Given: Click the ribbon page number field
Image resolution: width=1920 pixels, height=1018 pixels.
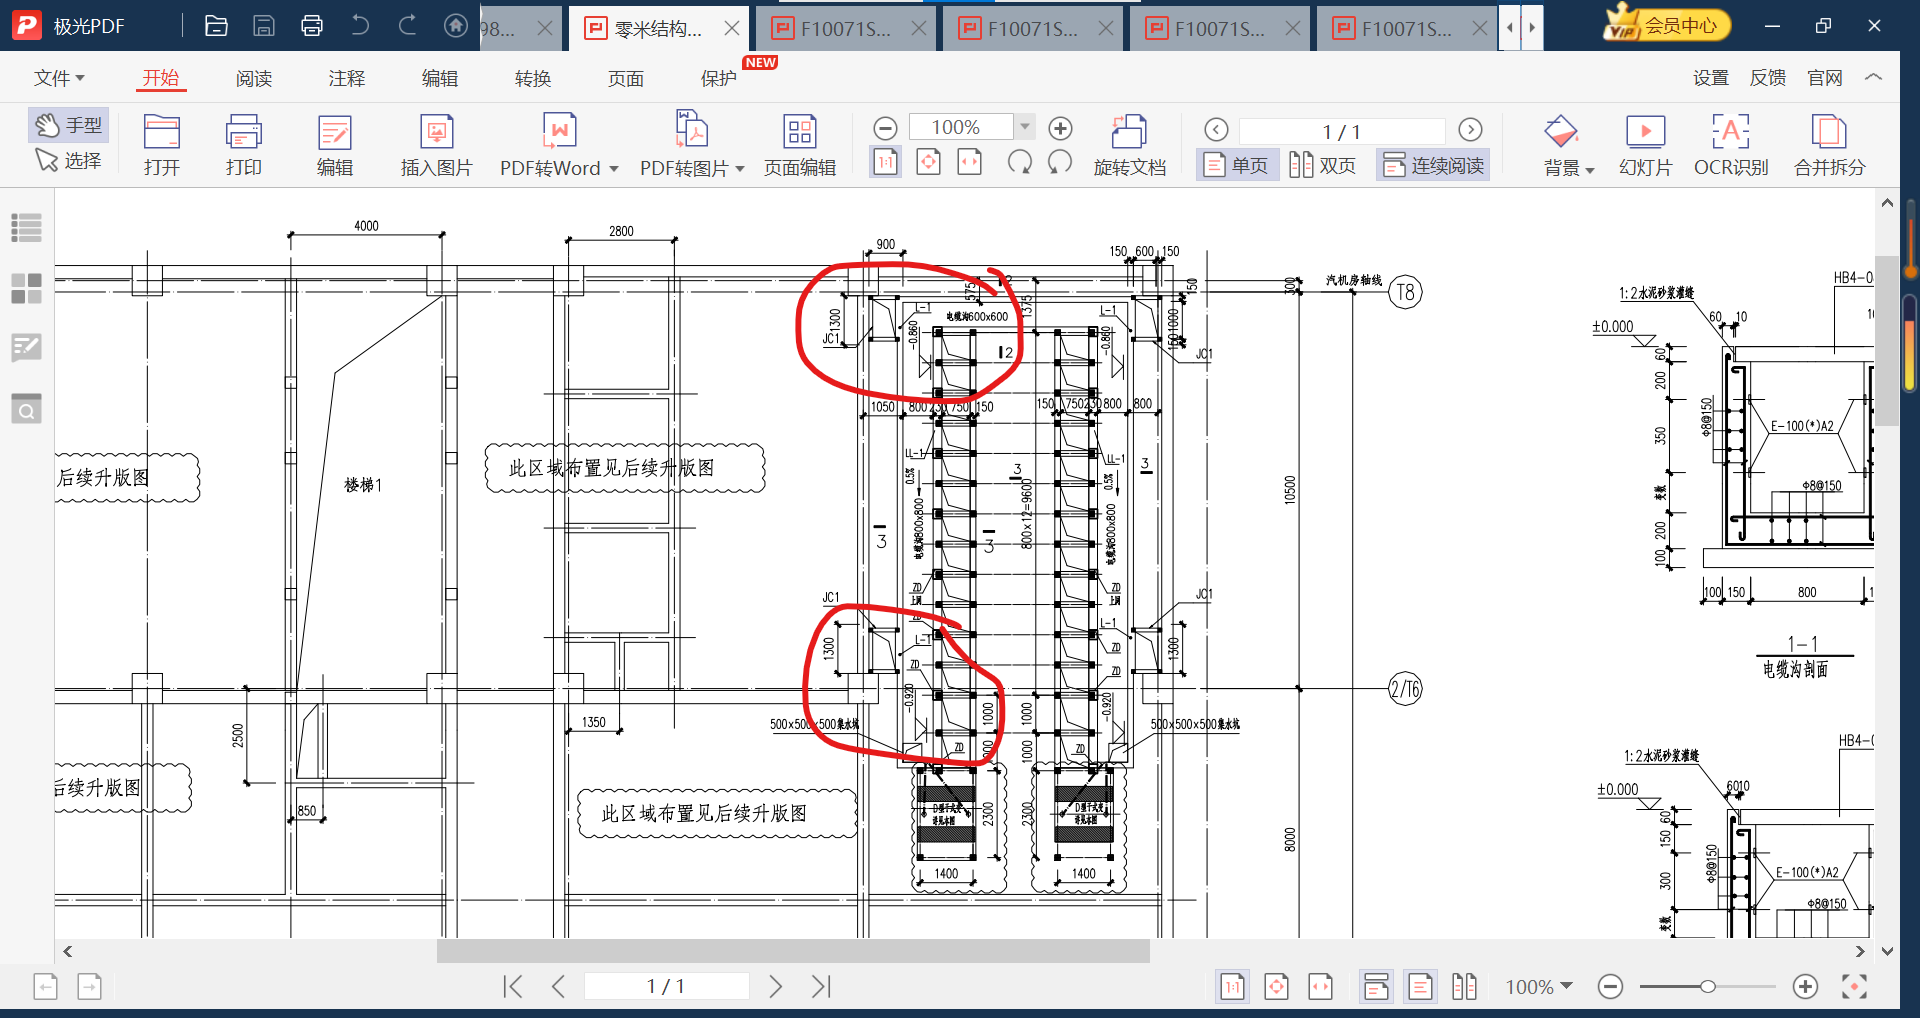Looking at the screenshot, I should 1342,131.
